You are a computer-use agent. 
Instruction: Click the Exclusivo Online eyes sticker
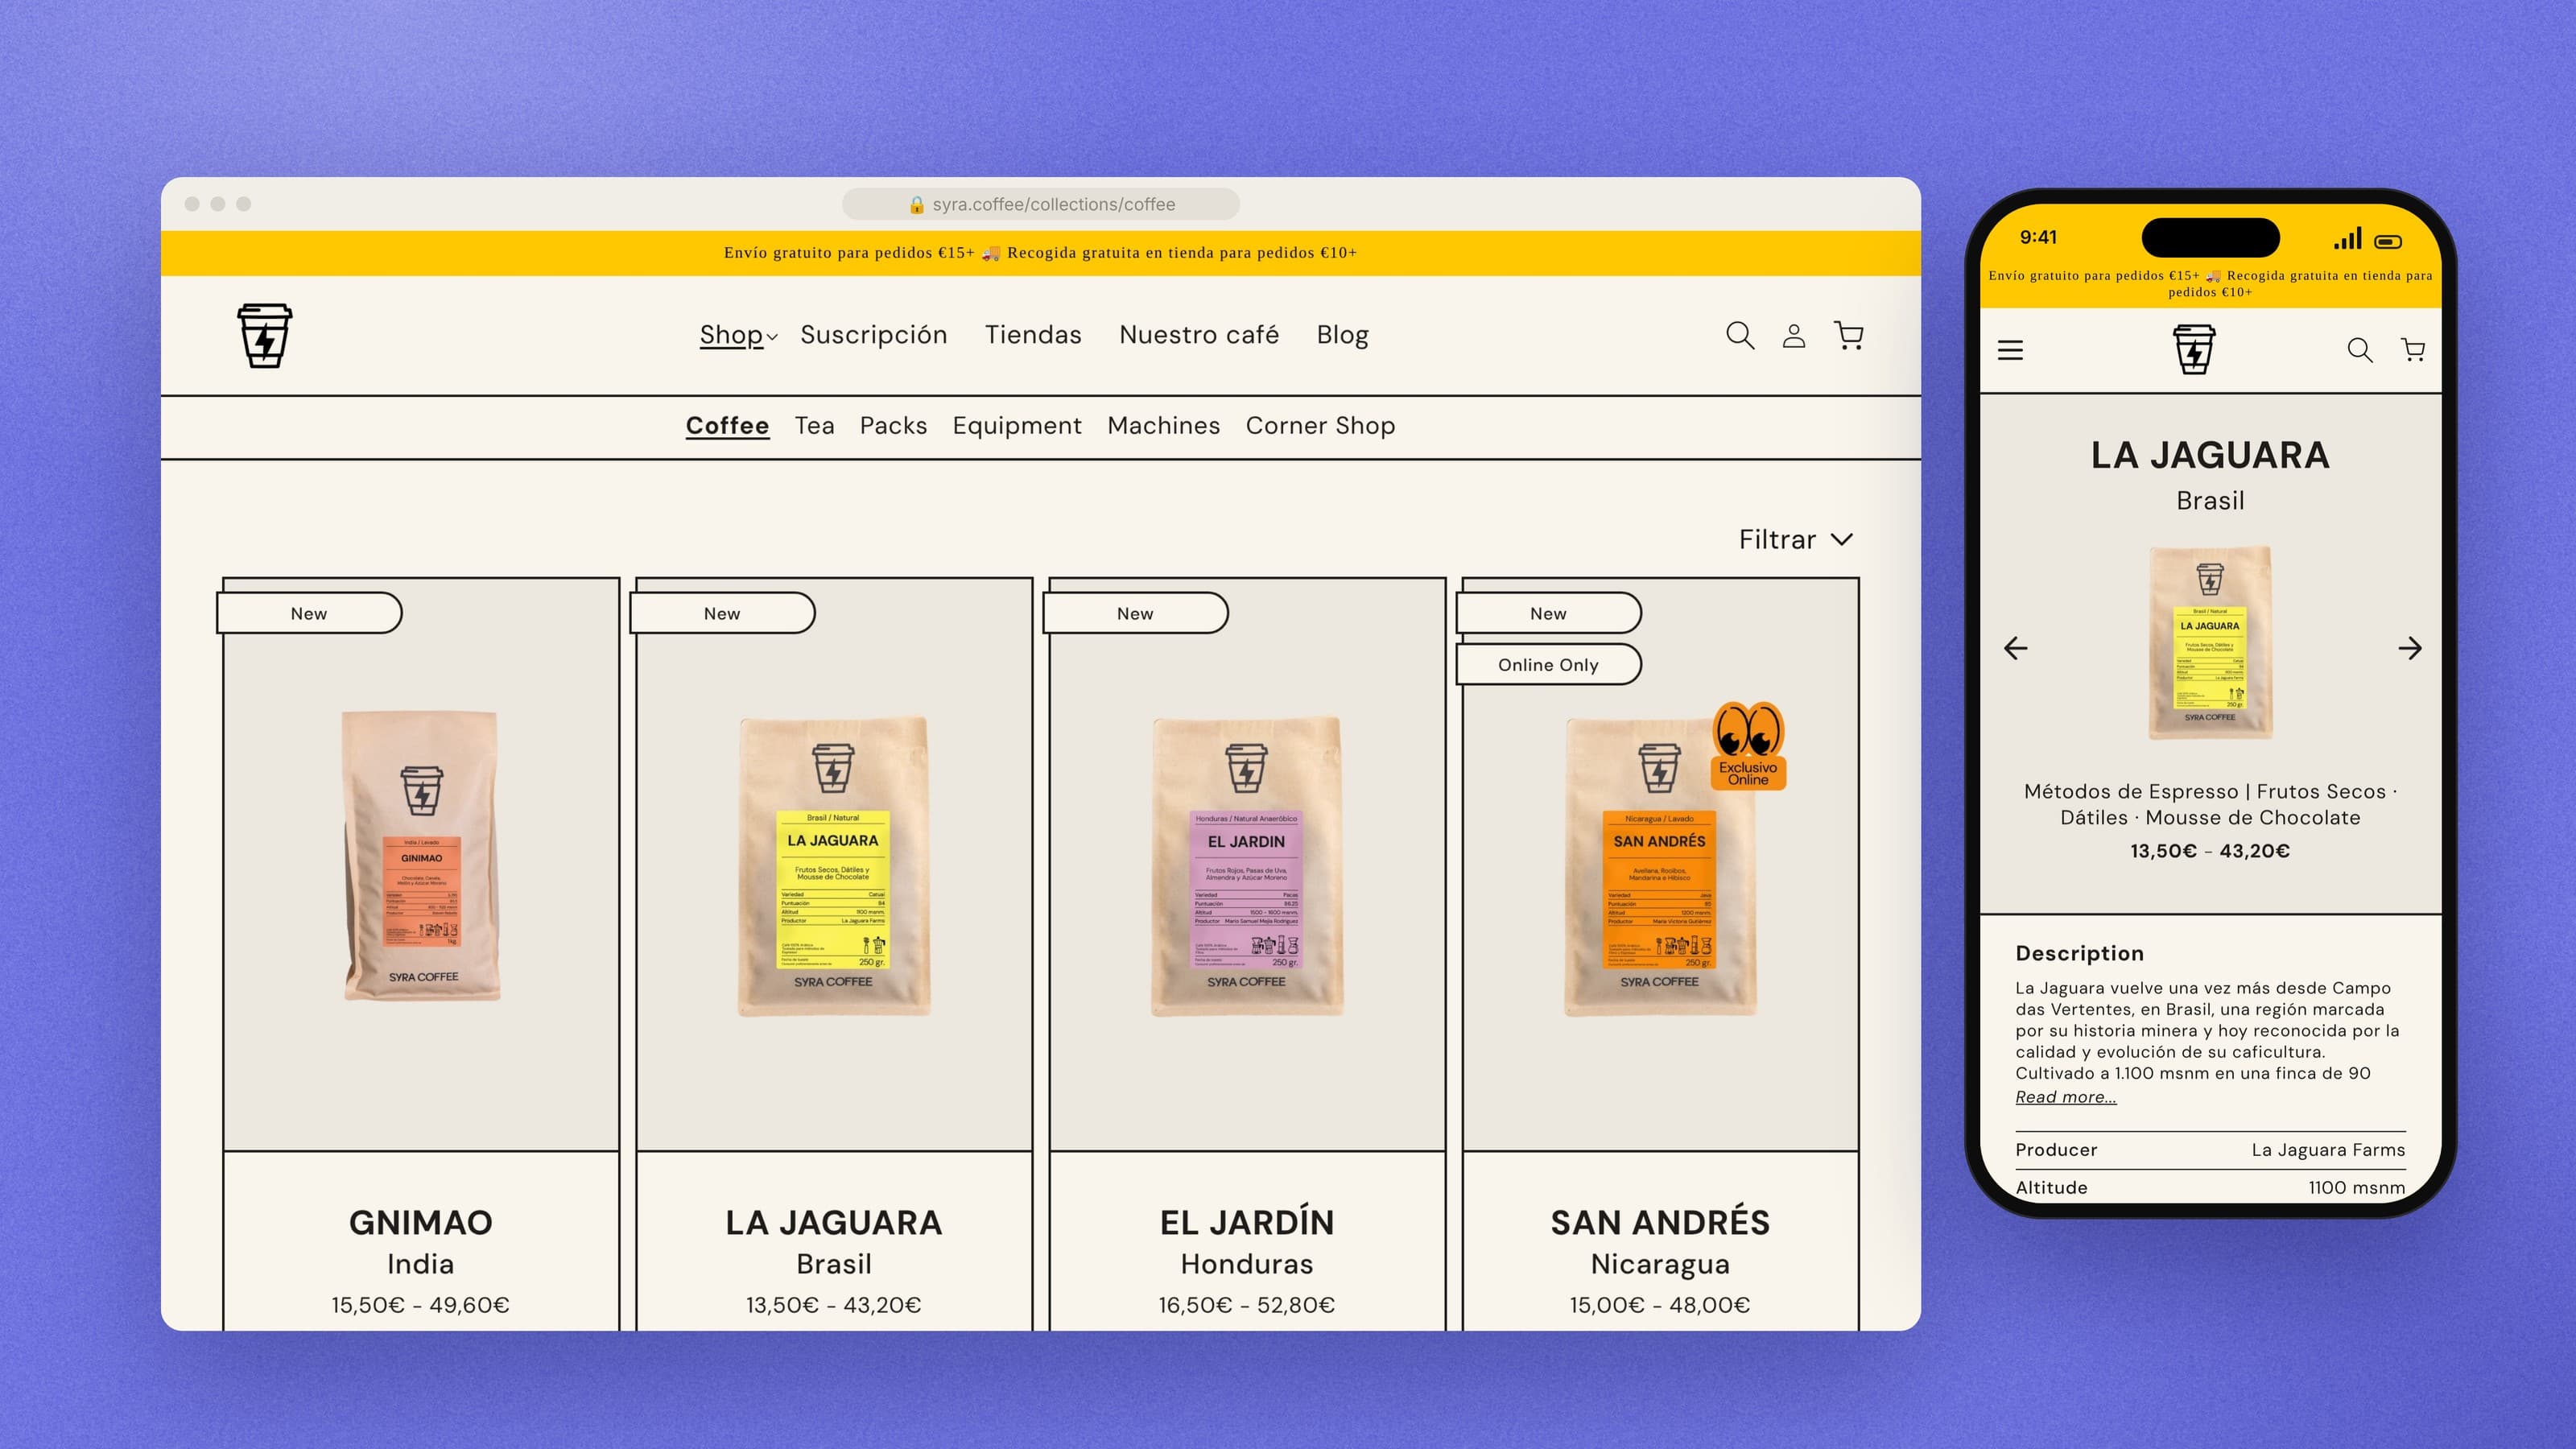[x=1748, y=745]
